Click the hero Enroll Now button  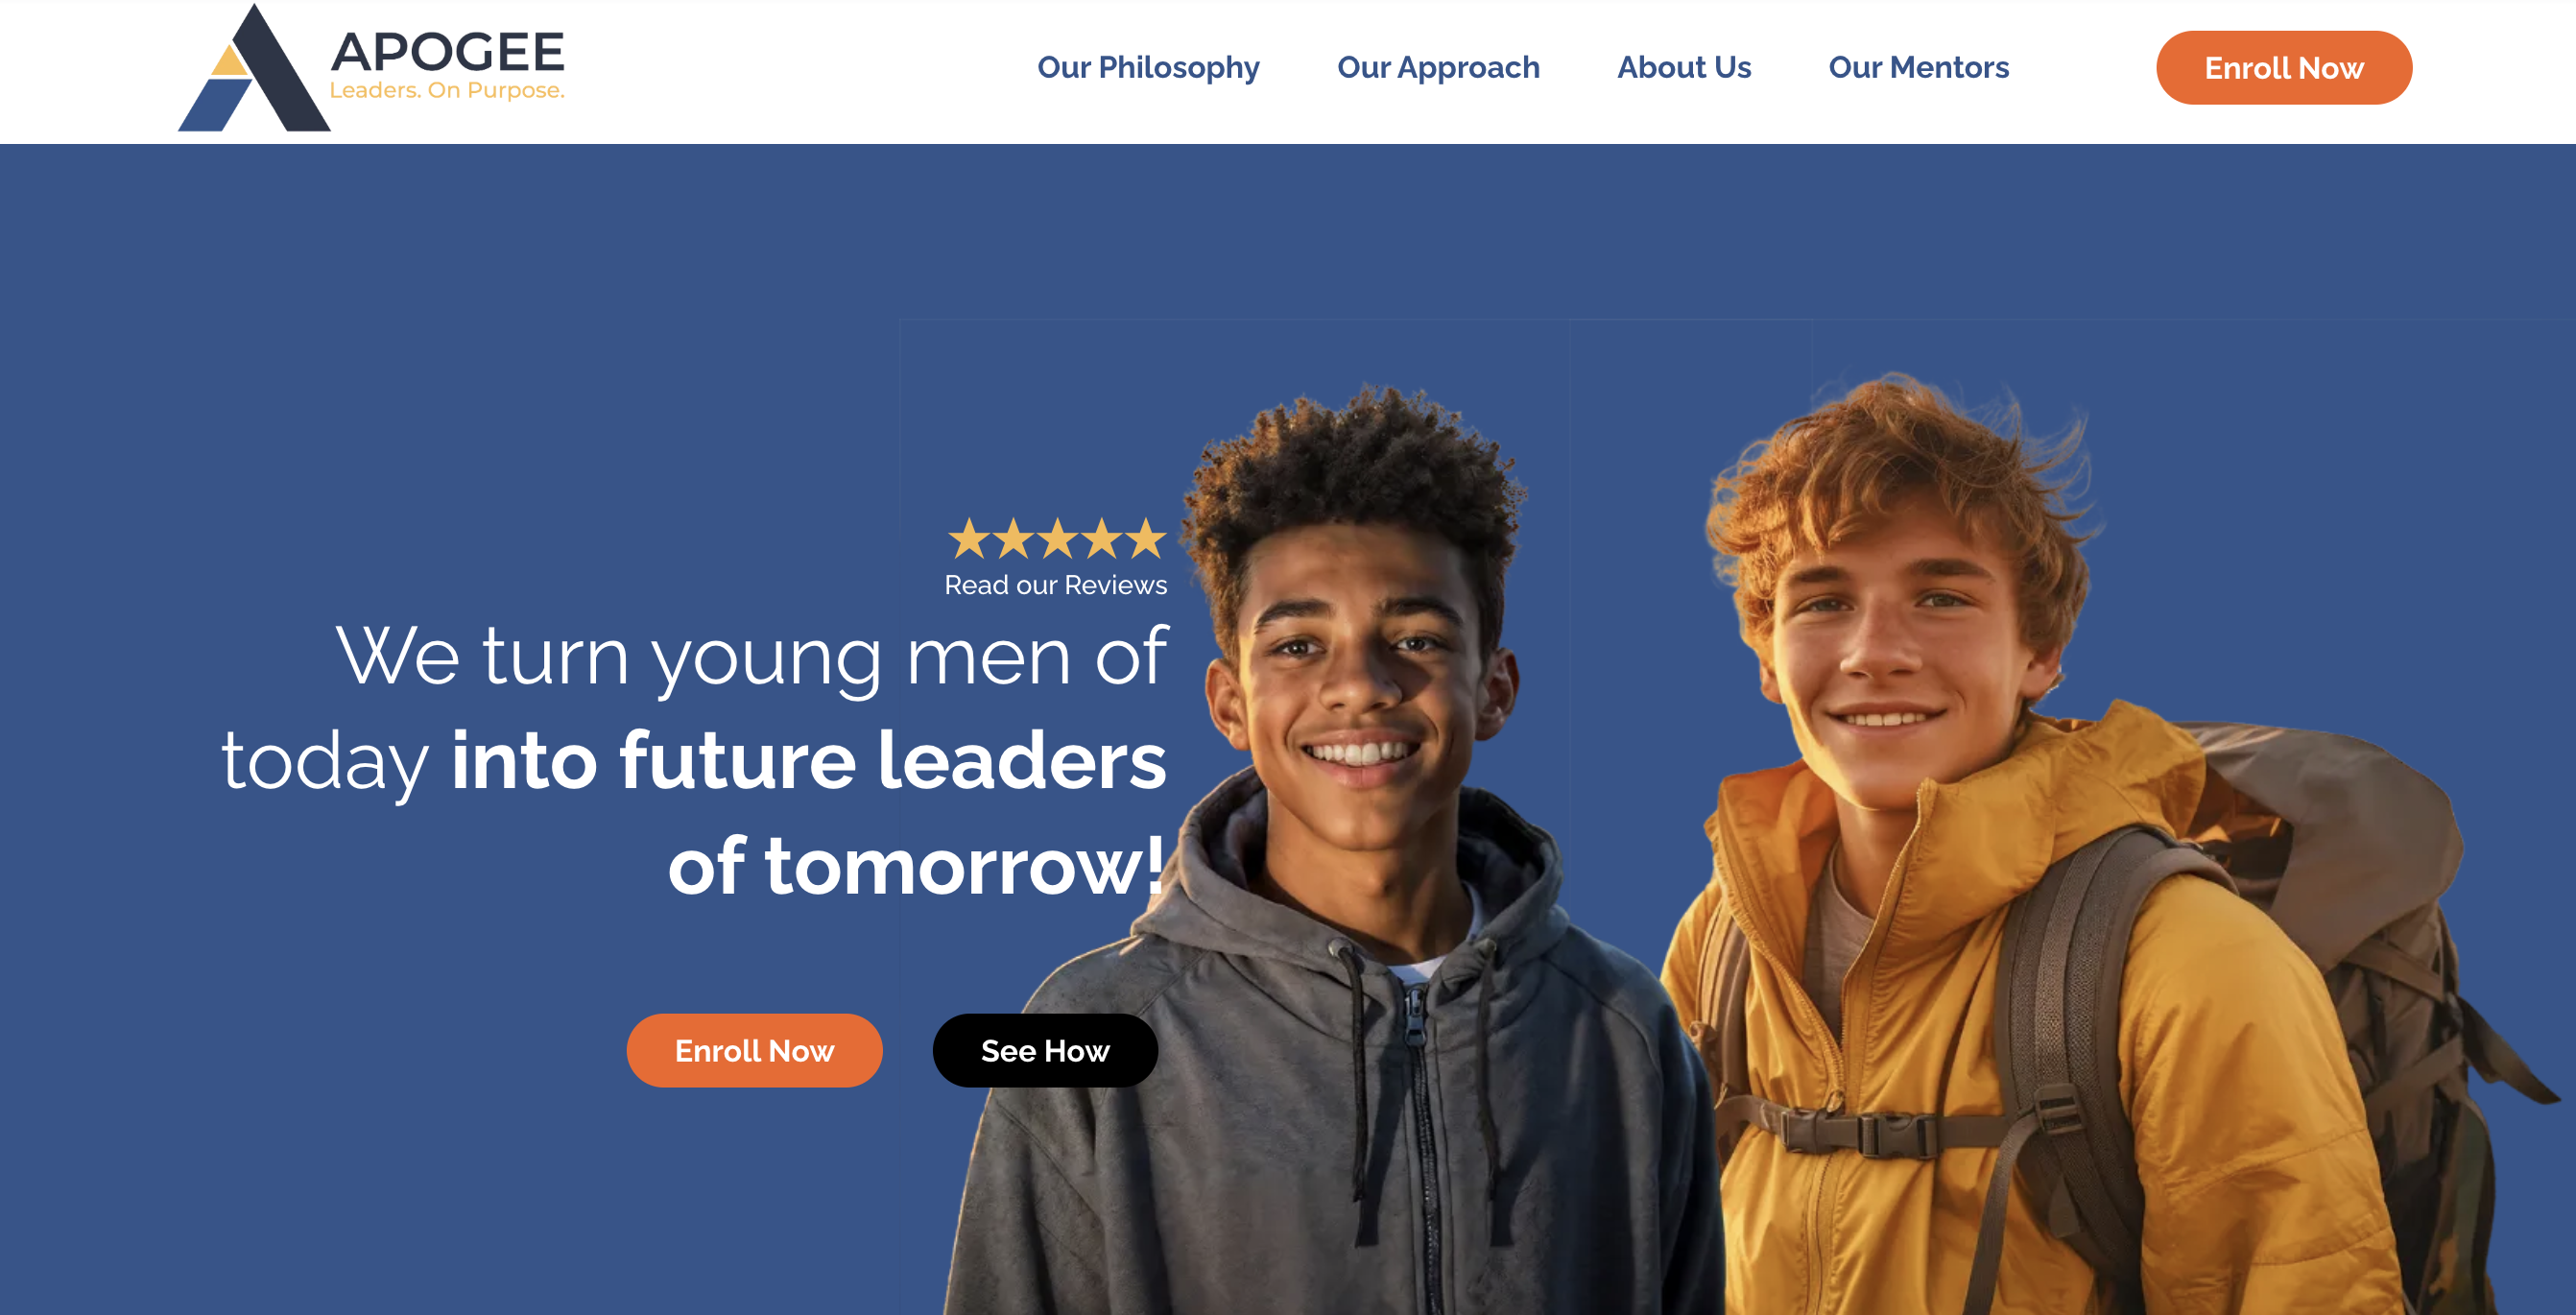coord(754,1050)
